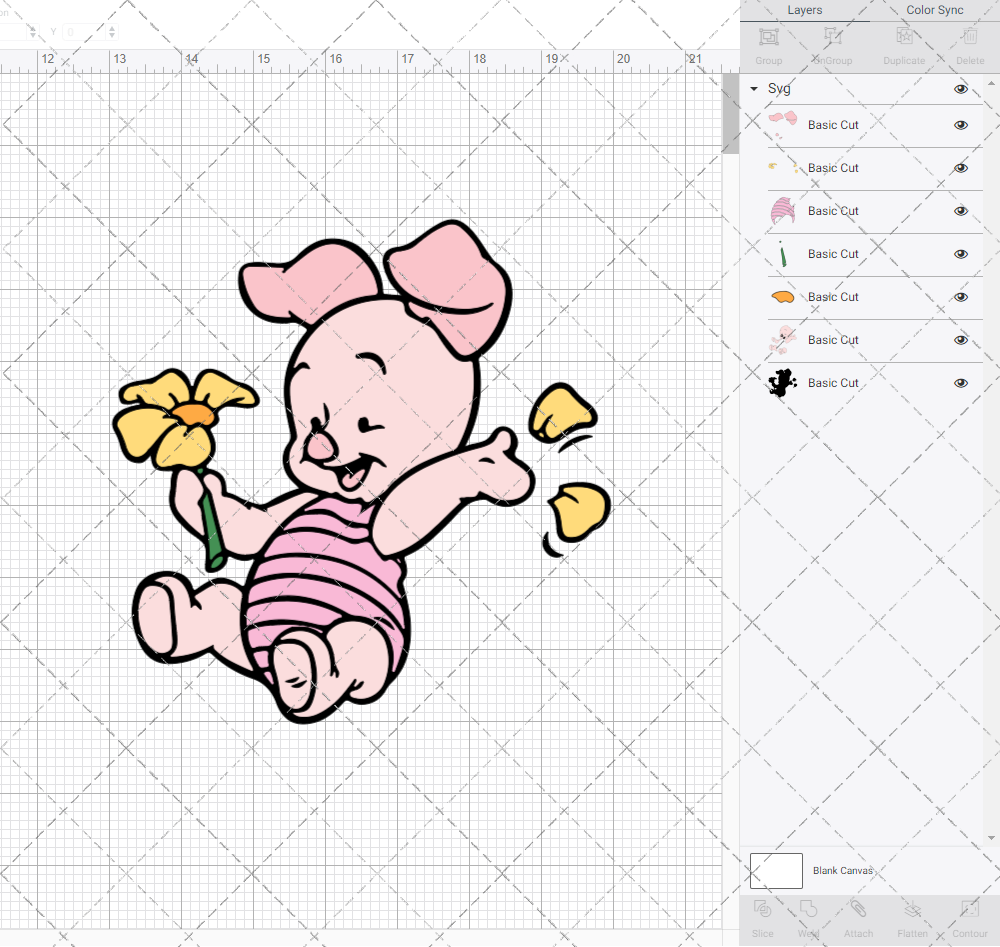
Task: Toggle visibility of the Svg group
Action: click(x=960, y=89)
